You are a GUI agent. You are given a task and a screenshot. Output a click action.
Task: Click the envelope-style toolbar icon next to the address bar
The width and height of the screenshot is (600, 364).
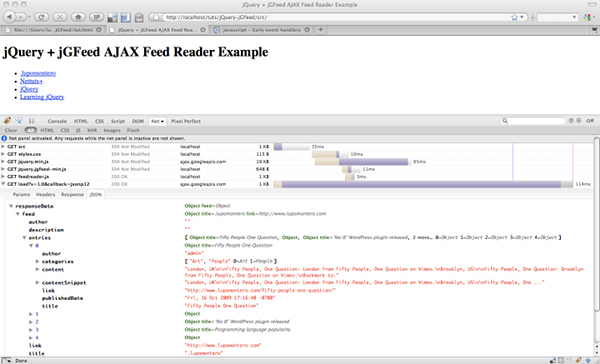[x=139, y=17]
